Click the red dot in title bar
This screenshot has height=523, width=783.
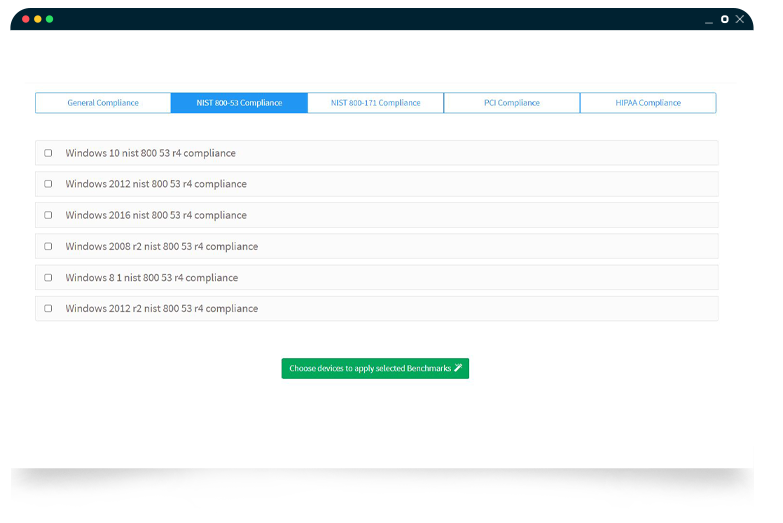tap(26, 19)
